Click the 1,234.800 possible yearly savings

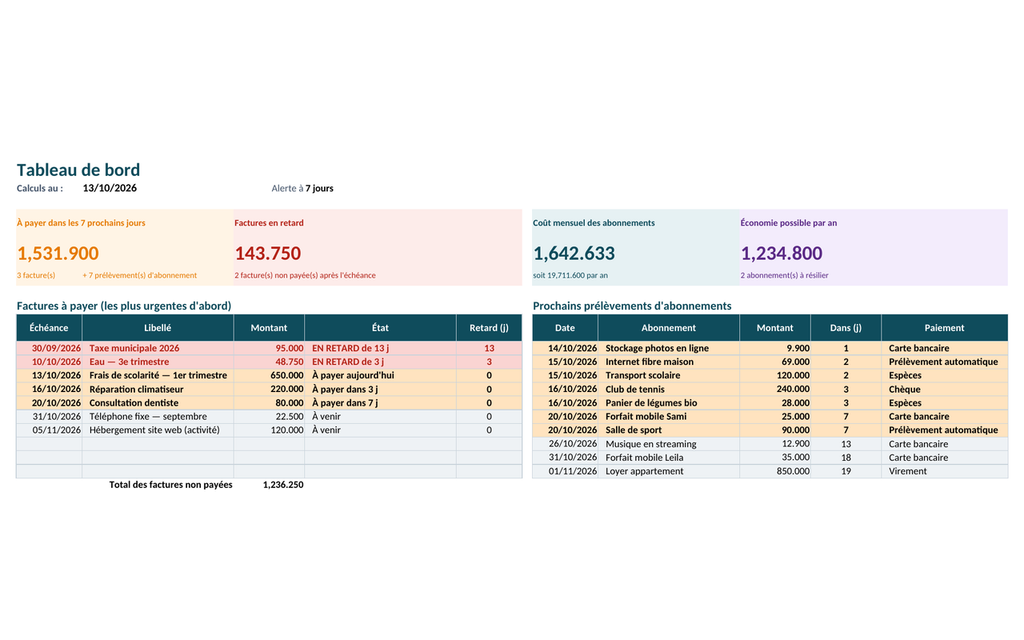tap(782, 253)
